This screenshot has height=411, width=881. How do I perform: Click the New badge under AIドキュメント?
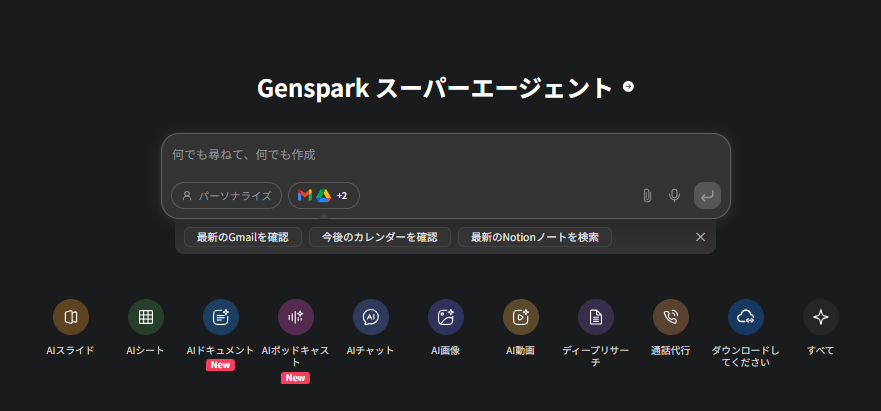coord(220,365)
